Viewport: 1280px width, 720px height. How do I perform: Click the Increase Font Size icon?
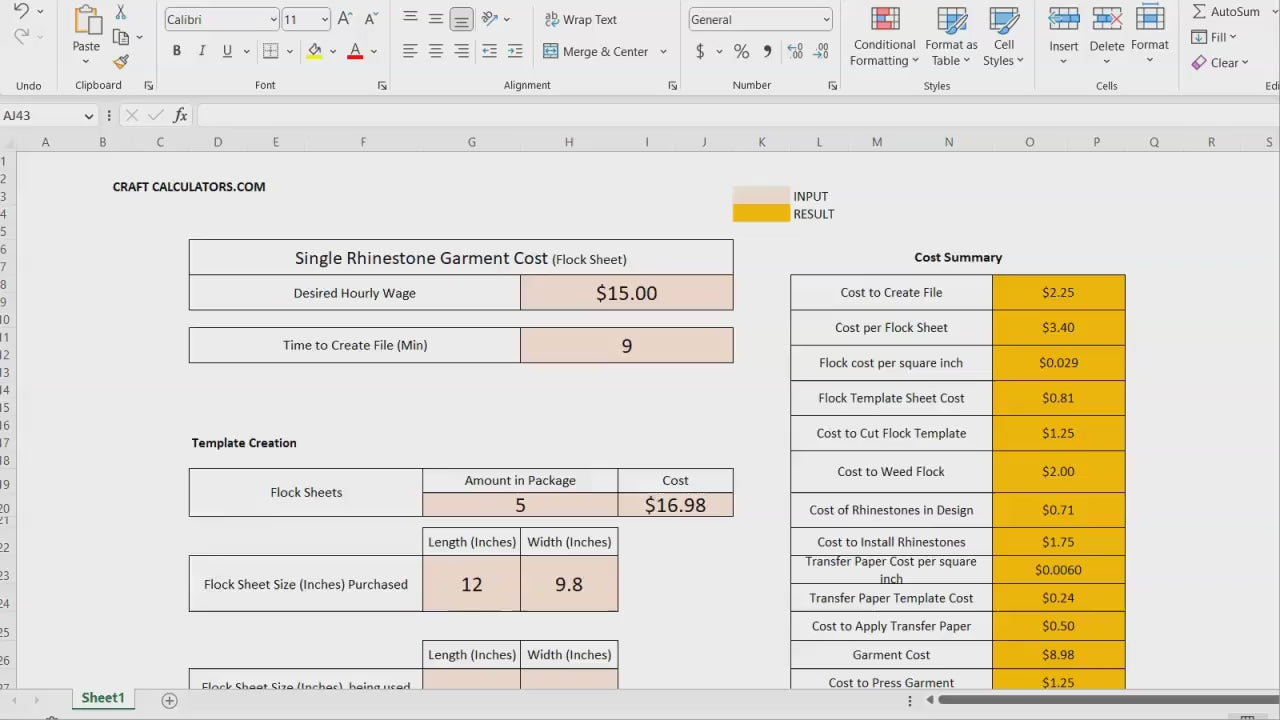344,19
